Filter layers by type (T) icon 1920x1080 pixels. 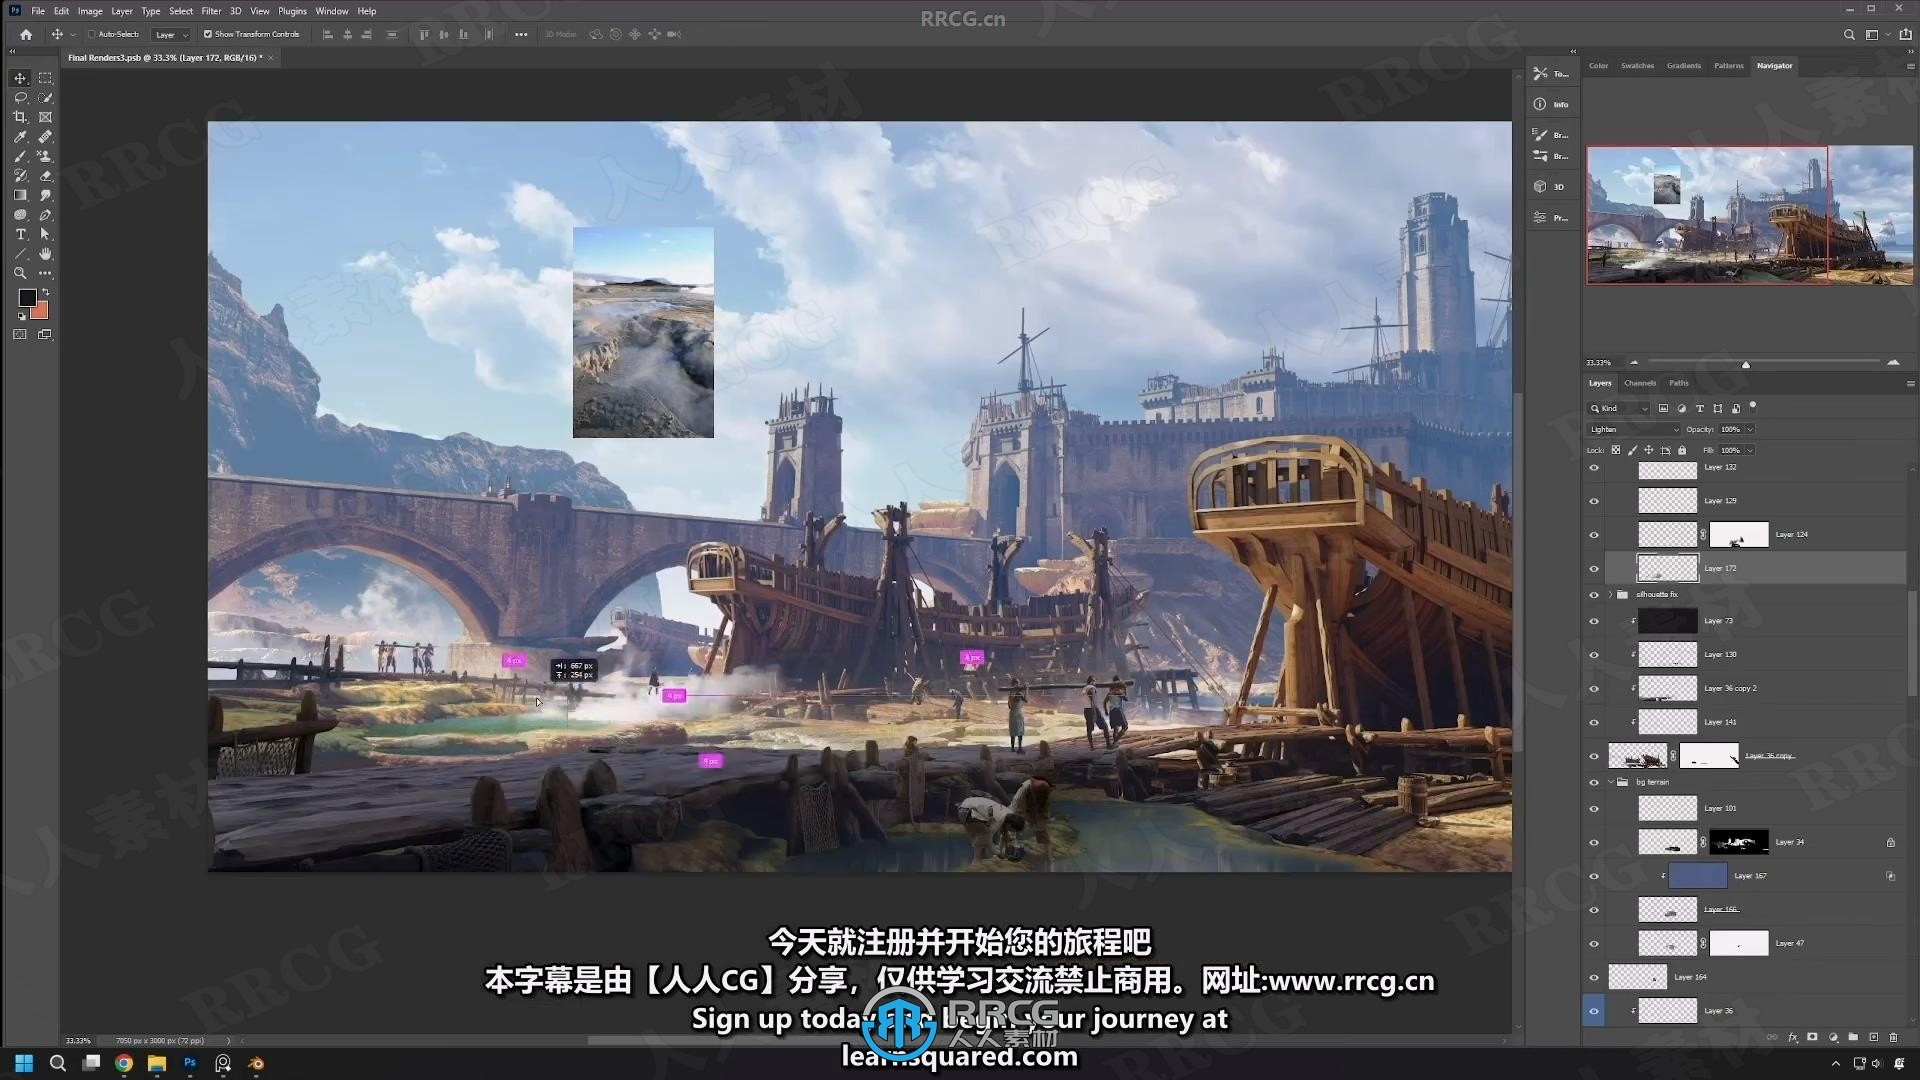tap(1699, 408)
